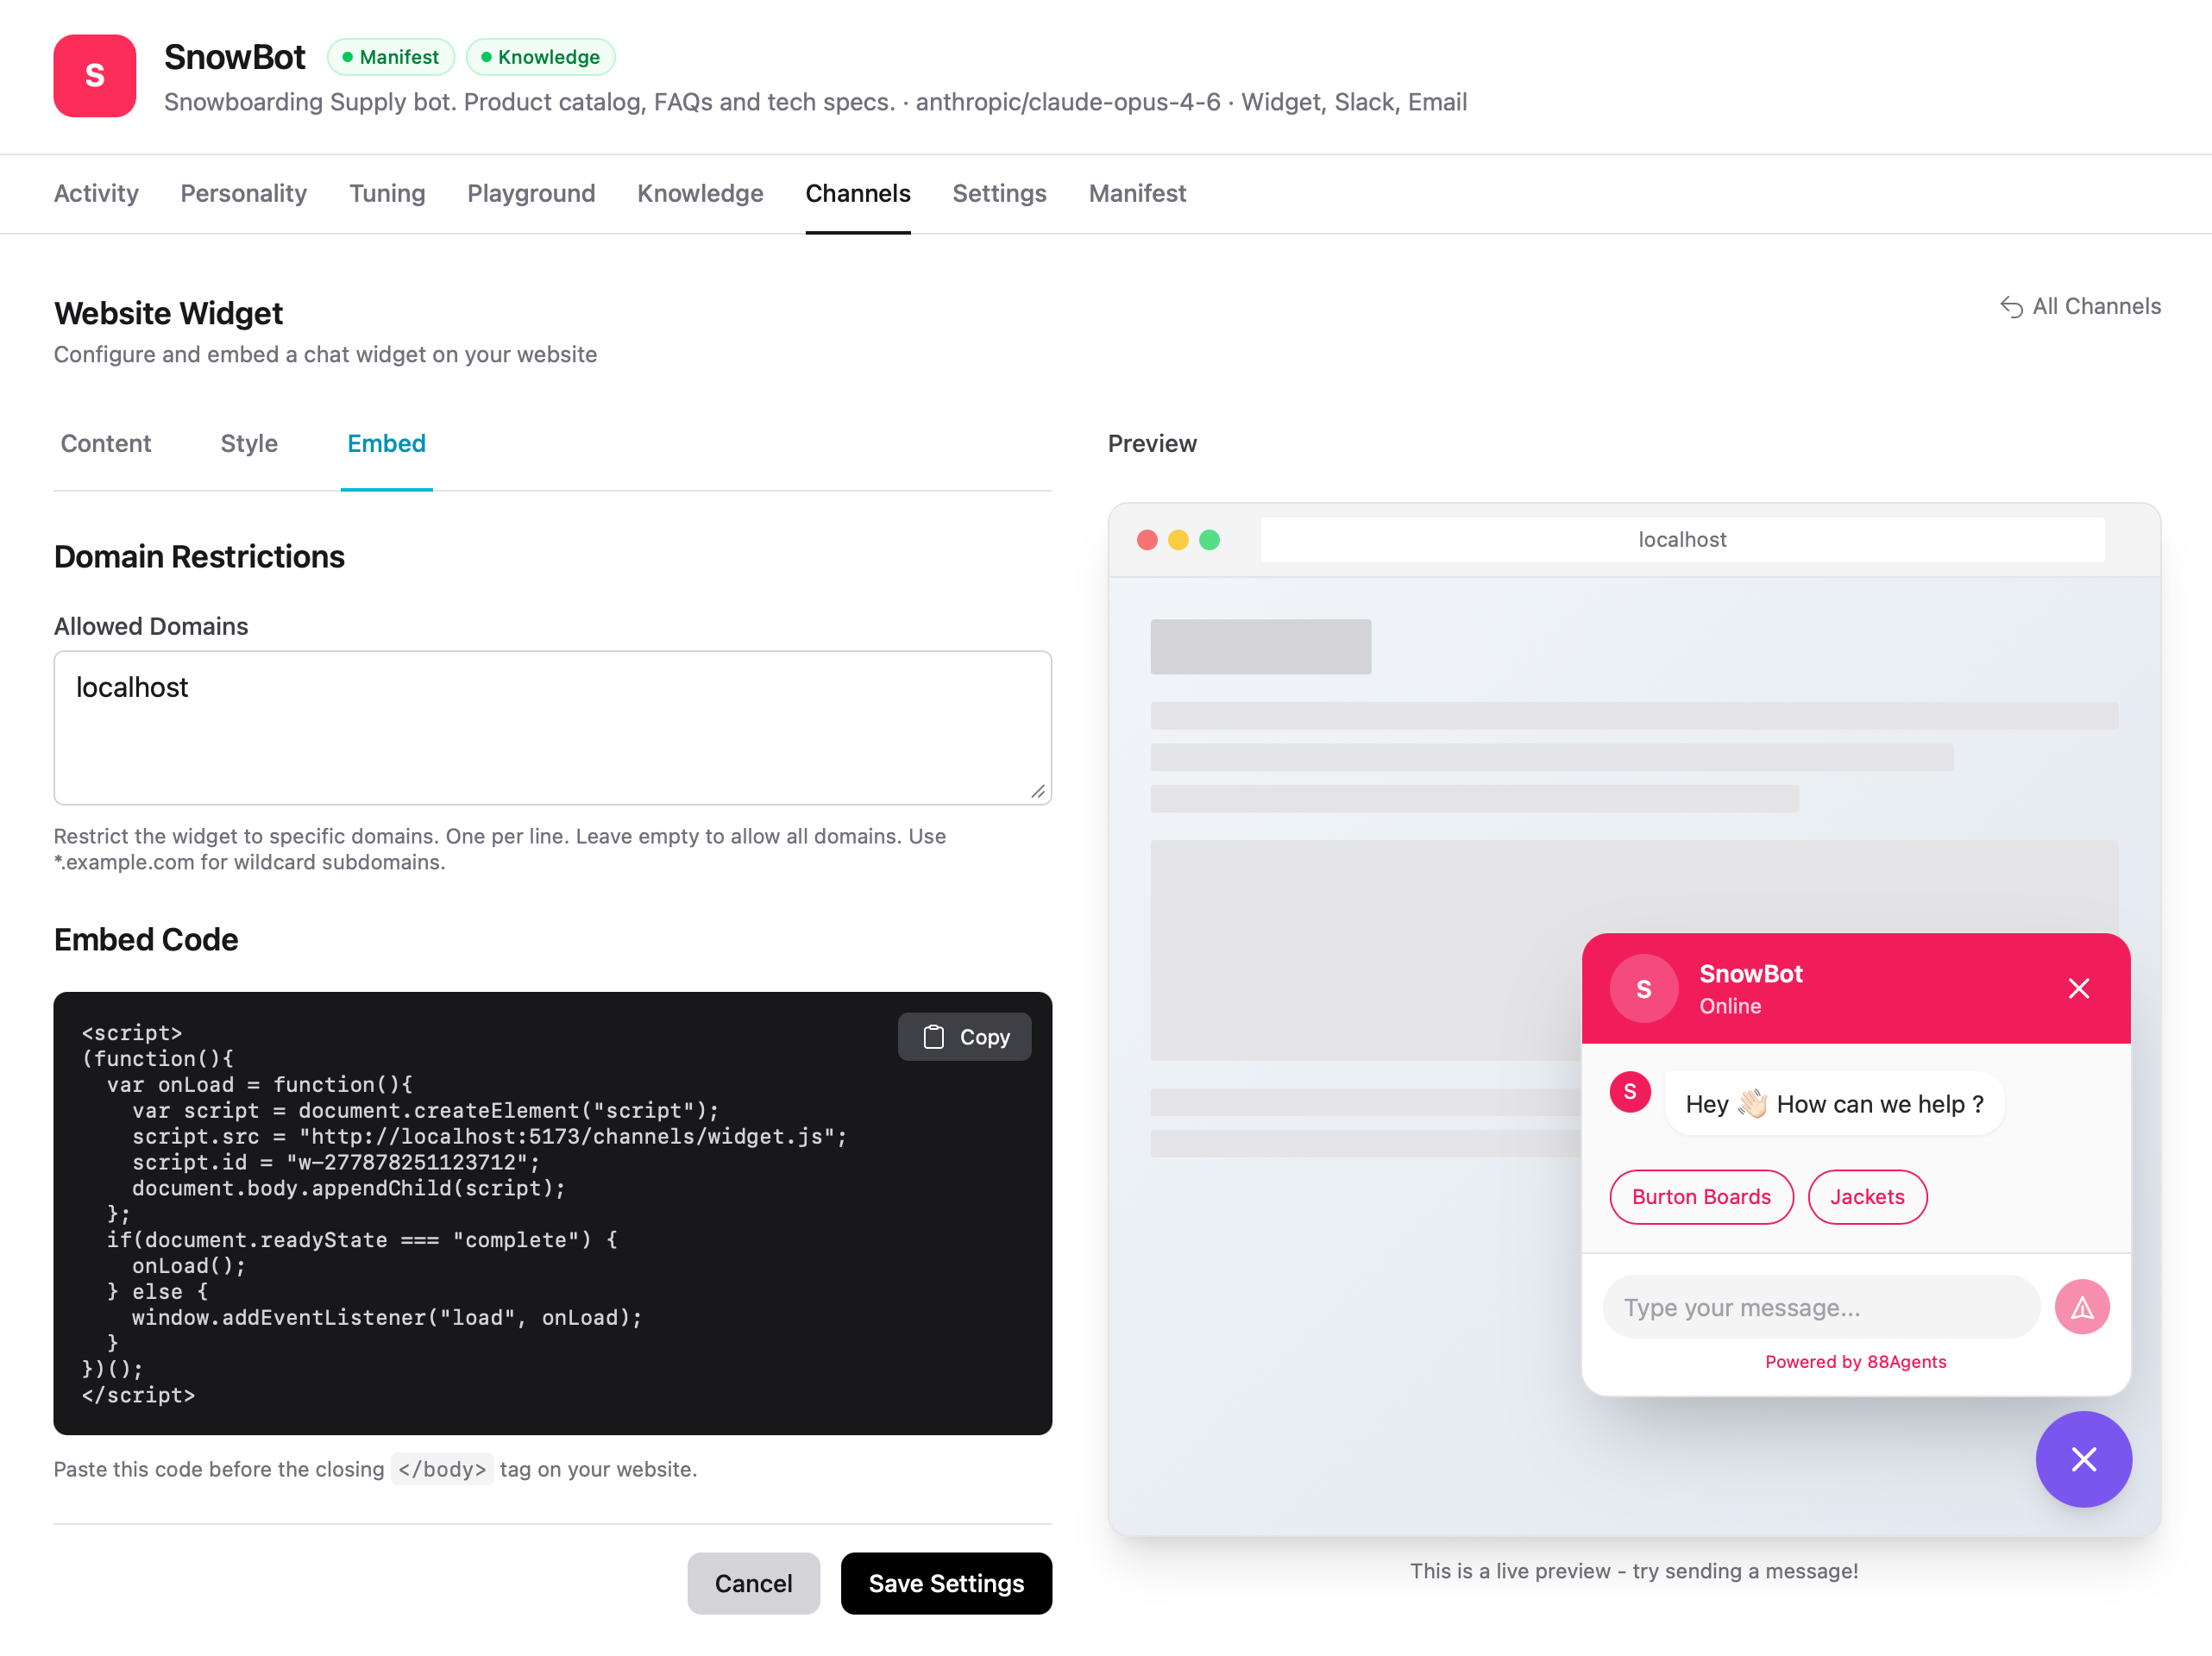Switch to the Settings tab

pos(999,193)
